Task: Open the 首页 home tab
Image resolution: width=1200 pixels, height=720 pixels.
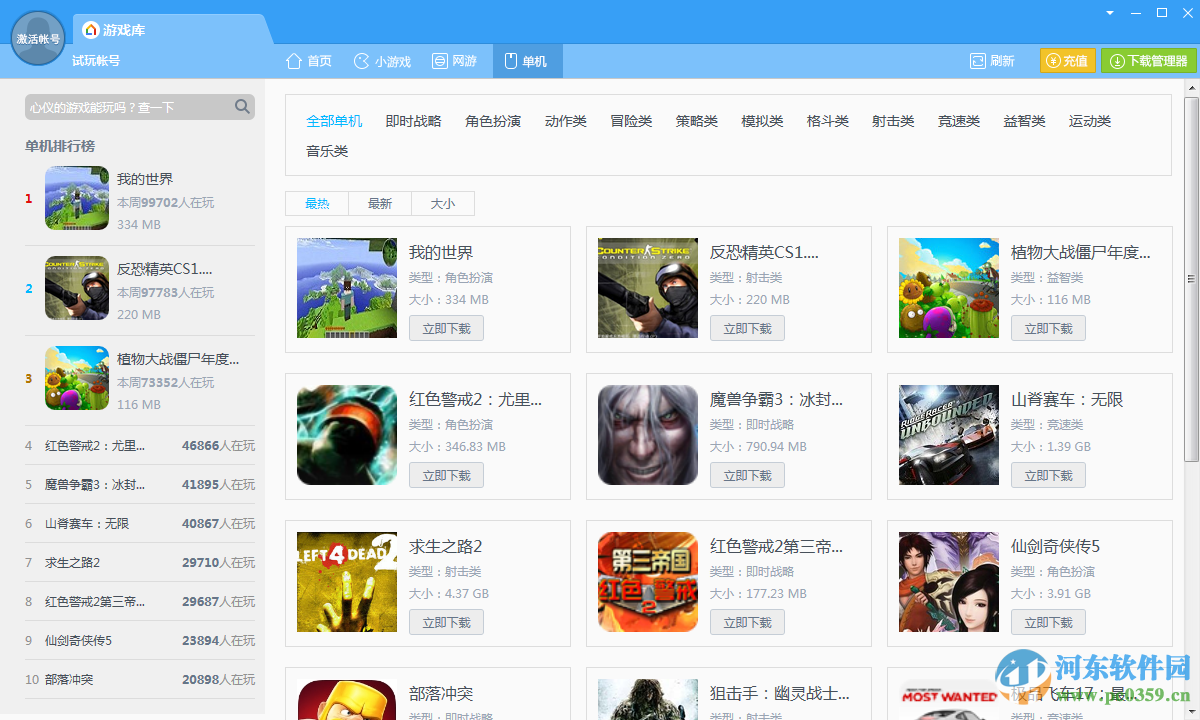Action: pos(308,61)
